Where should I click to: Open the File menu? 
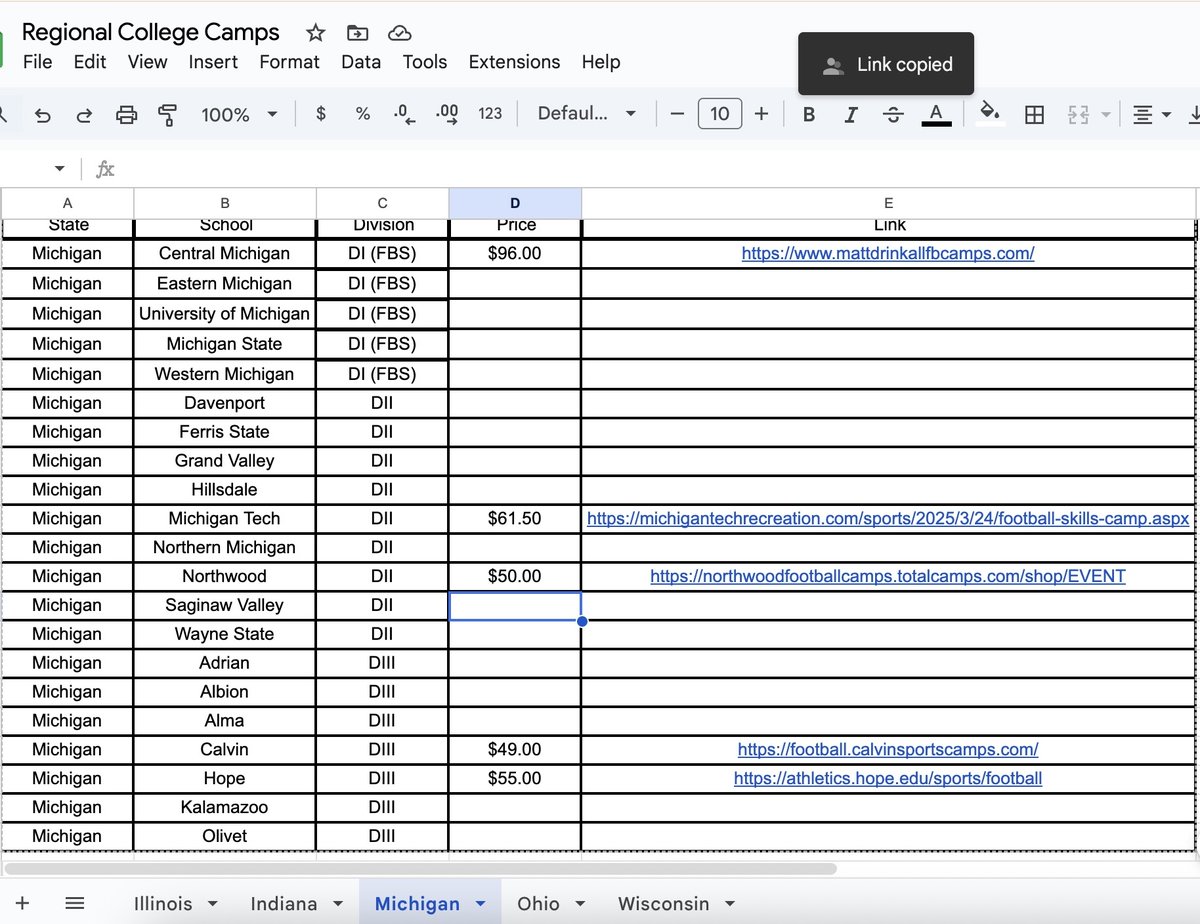coord(37,62)
